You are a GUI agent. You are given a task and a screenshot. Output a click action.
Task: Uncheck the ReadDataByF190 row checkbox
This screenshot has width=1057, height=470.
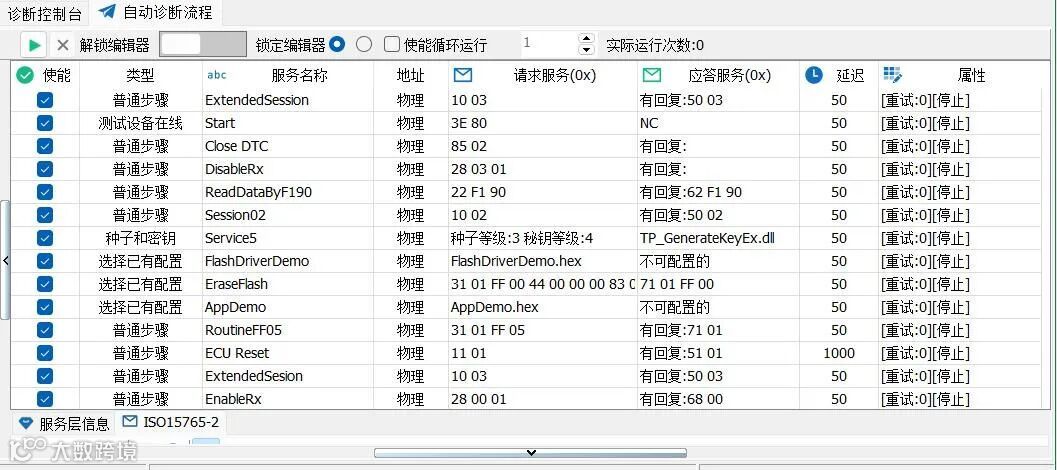click(45, 192)
